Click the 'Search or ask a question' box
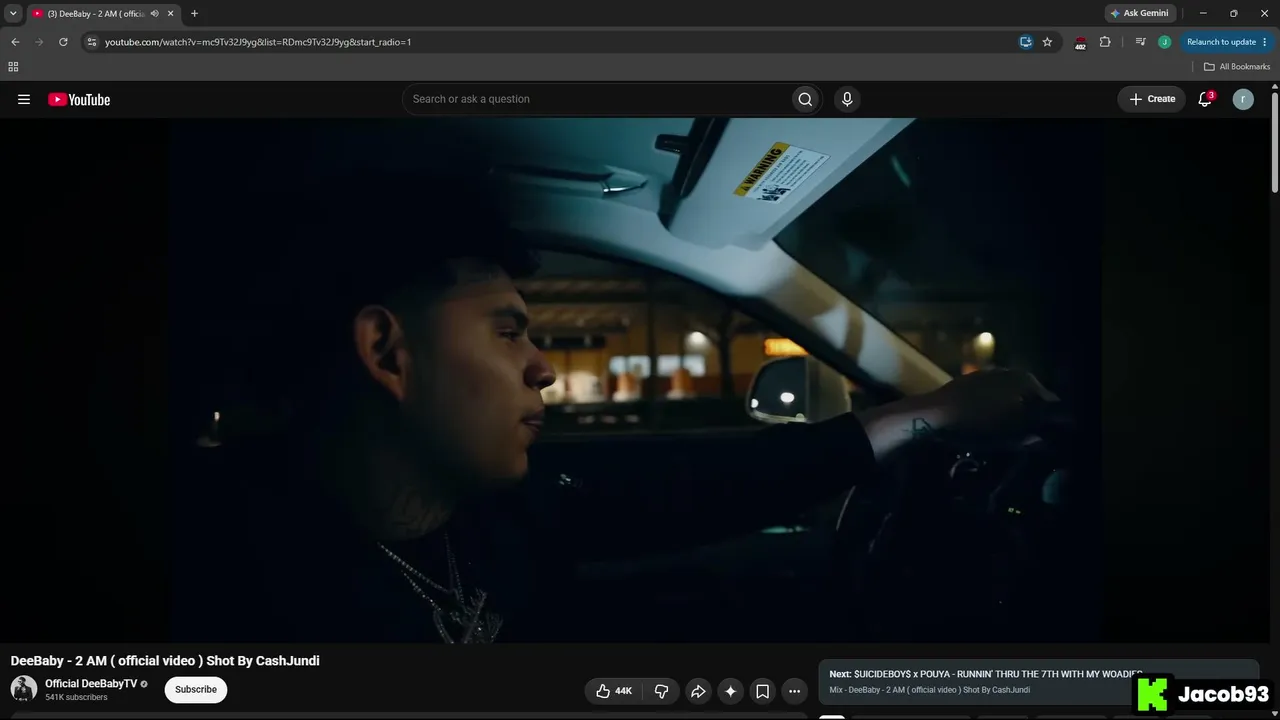The height and width of the screenshot is (720, 1280). [596, 99]
